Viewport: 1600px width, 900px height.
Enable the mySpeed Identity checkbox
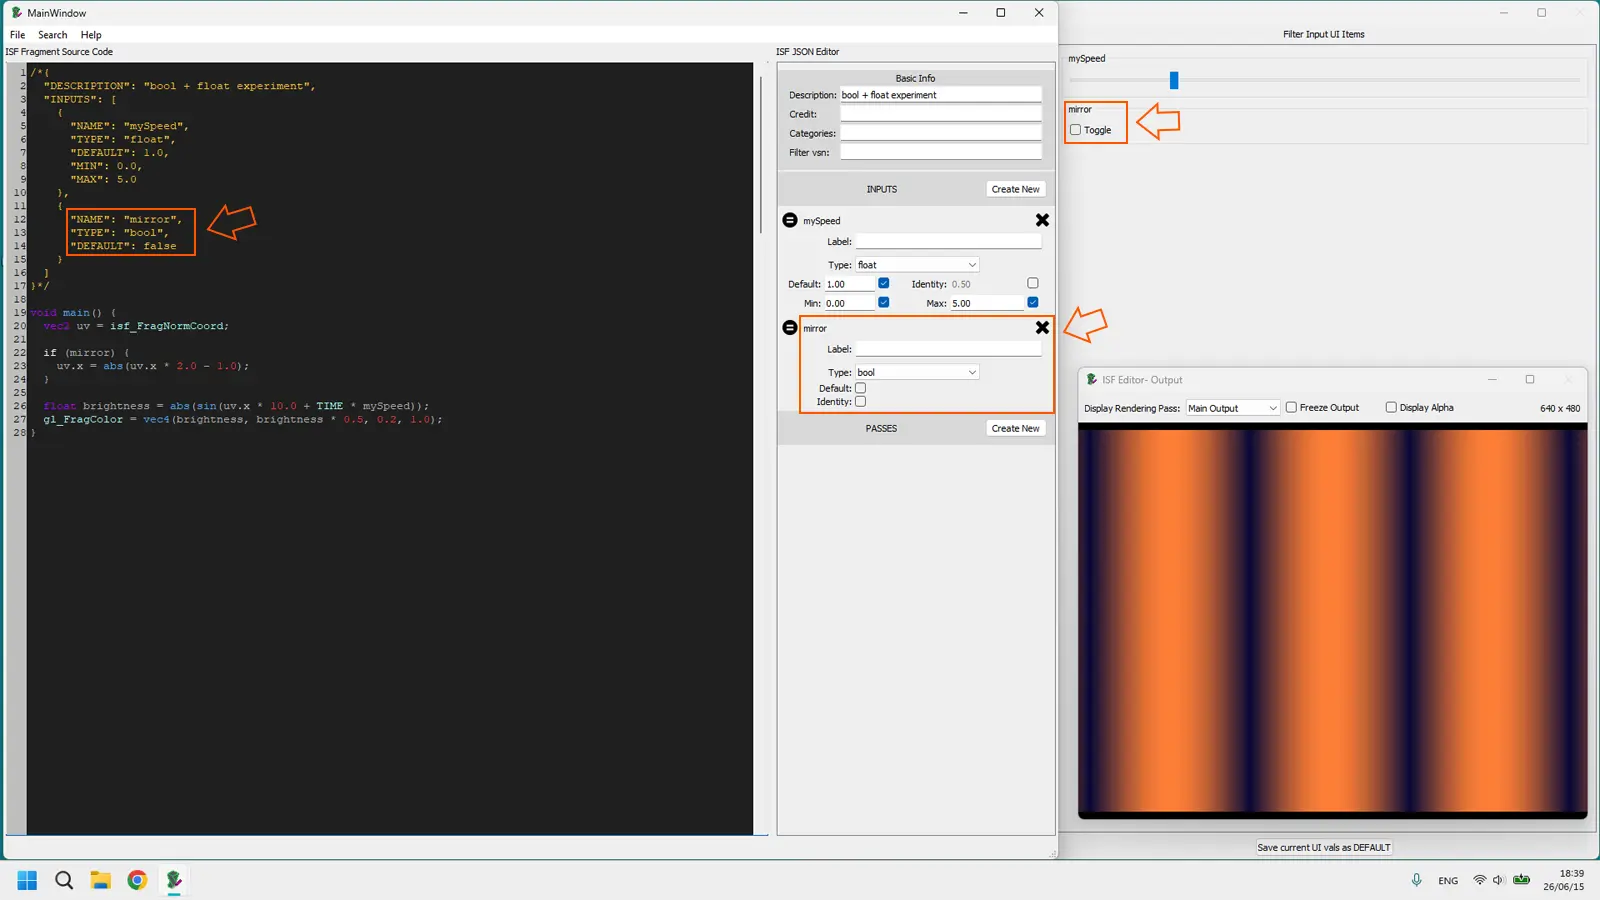pos(1032,283)
